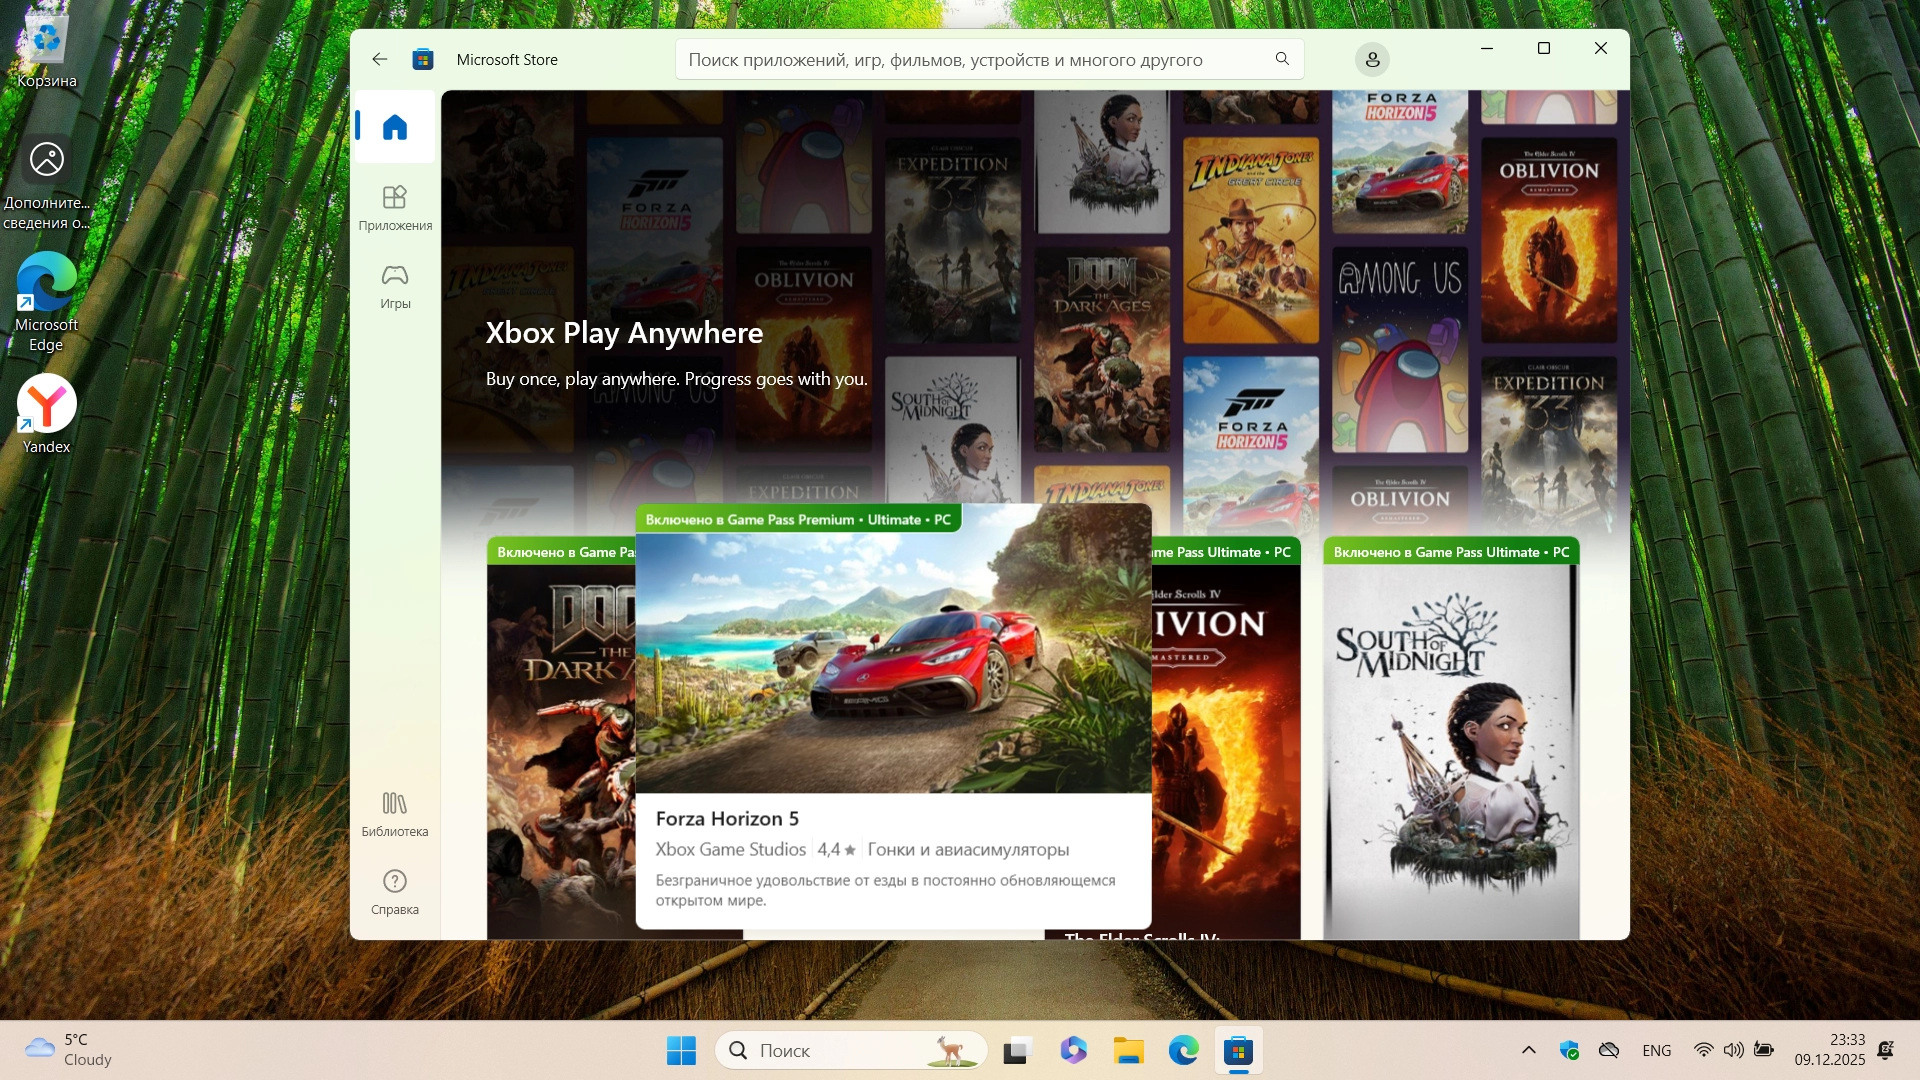Open the Home tab in sidebar

coord(395,127)
